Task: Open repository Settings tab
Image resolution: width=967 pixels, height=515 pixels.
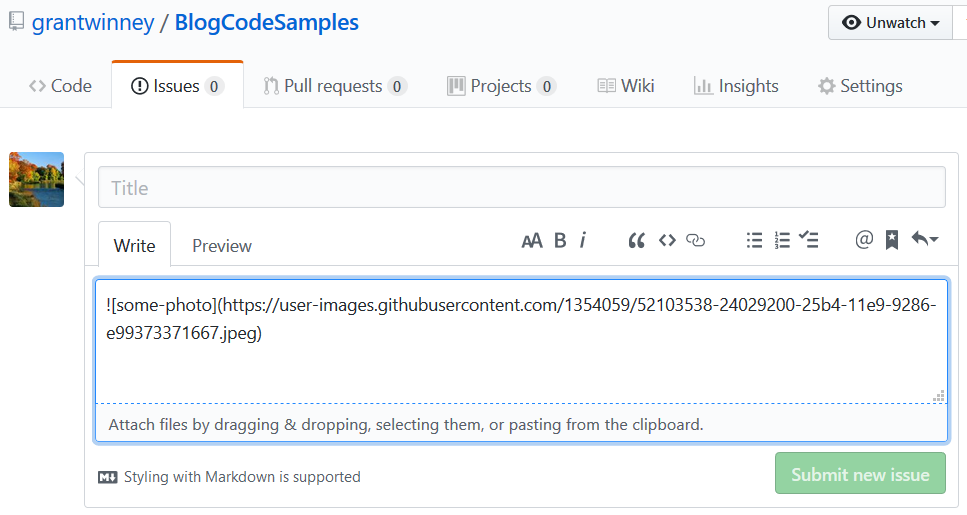Action: point(860,86)
